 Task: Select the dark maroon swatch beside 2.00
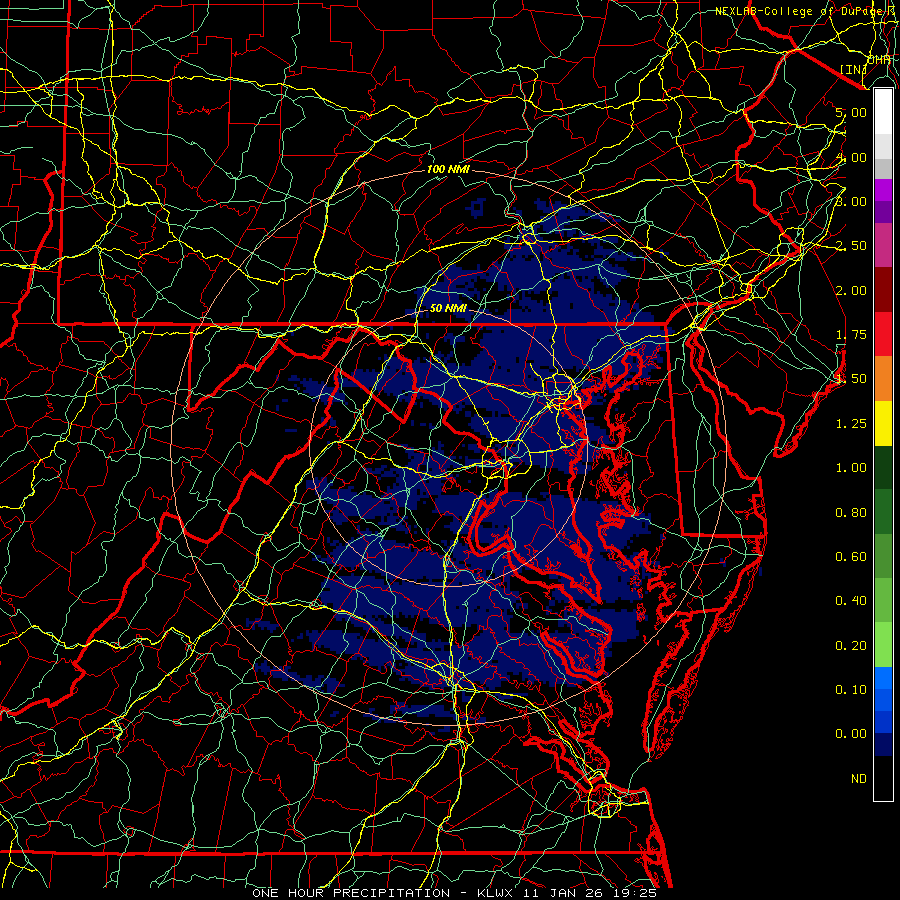[x=883, y=290]
